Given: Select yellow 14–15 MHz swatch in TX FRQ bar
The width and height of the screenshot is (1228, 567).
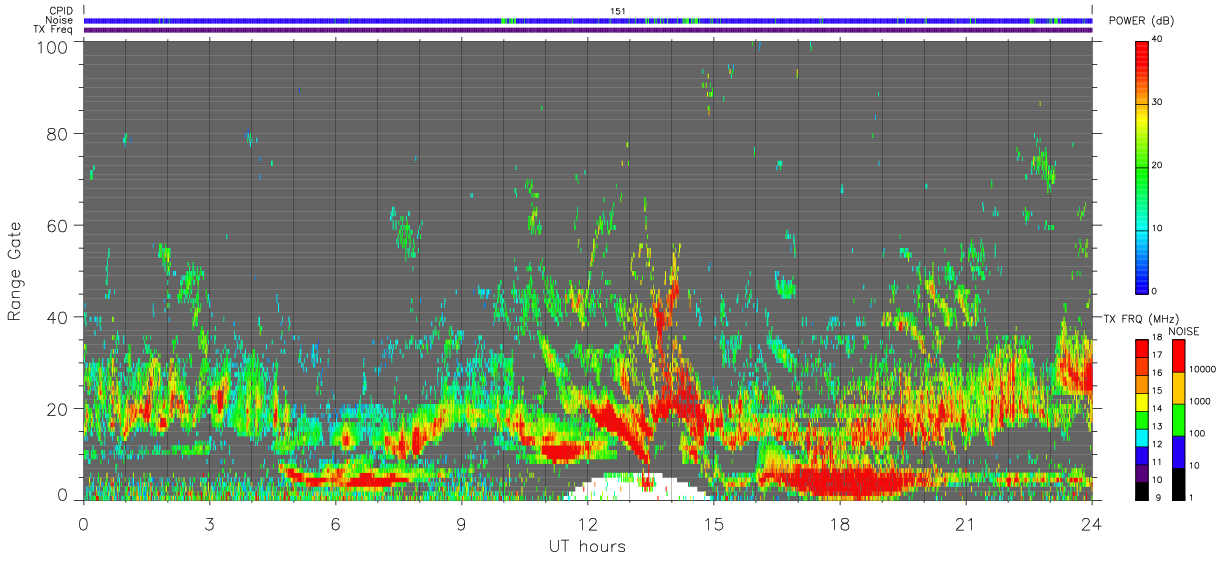Looking at the screenshot, I should coord(1142,401).
